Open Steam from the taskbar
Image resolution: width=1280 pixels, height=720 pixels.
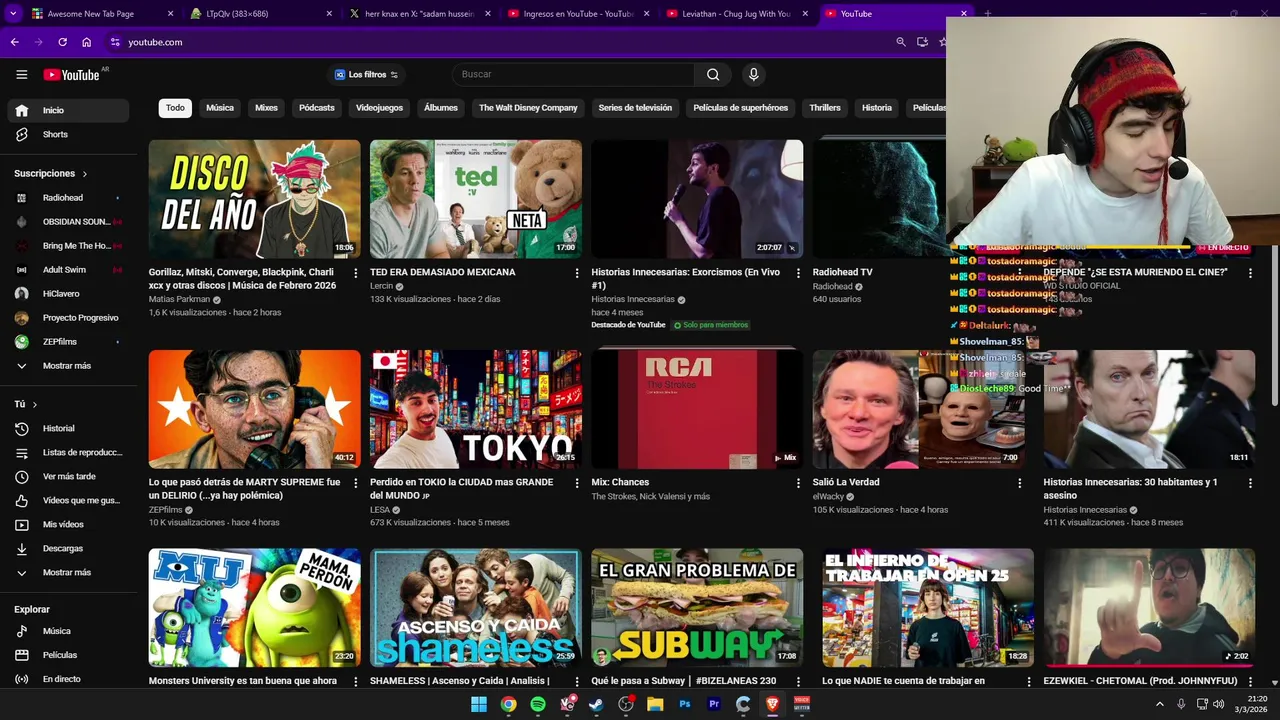[596, 704]
